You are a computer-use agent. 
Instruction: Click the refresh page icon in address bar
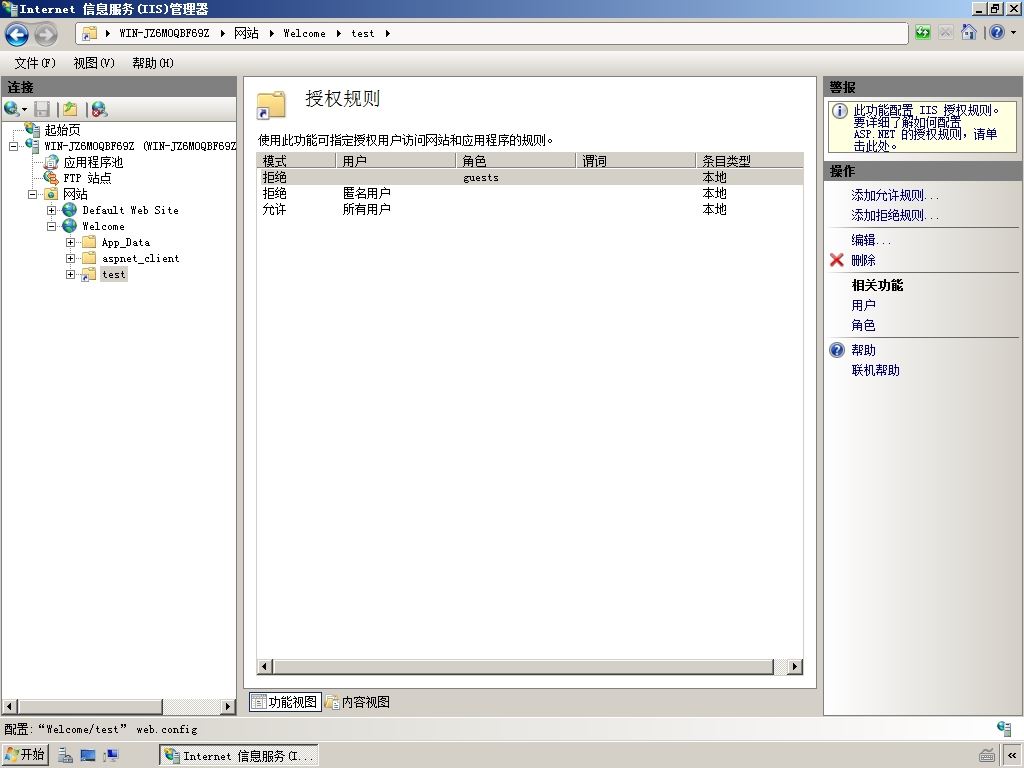click(922, 33)
